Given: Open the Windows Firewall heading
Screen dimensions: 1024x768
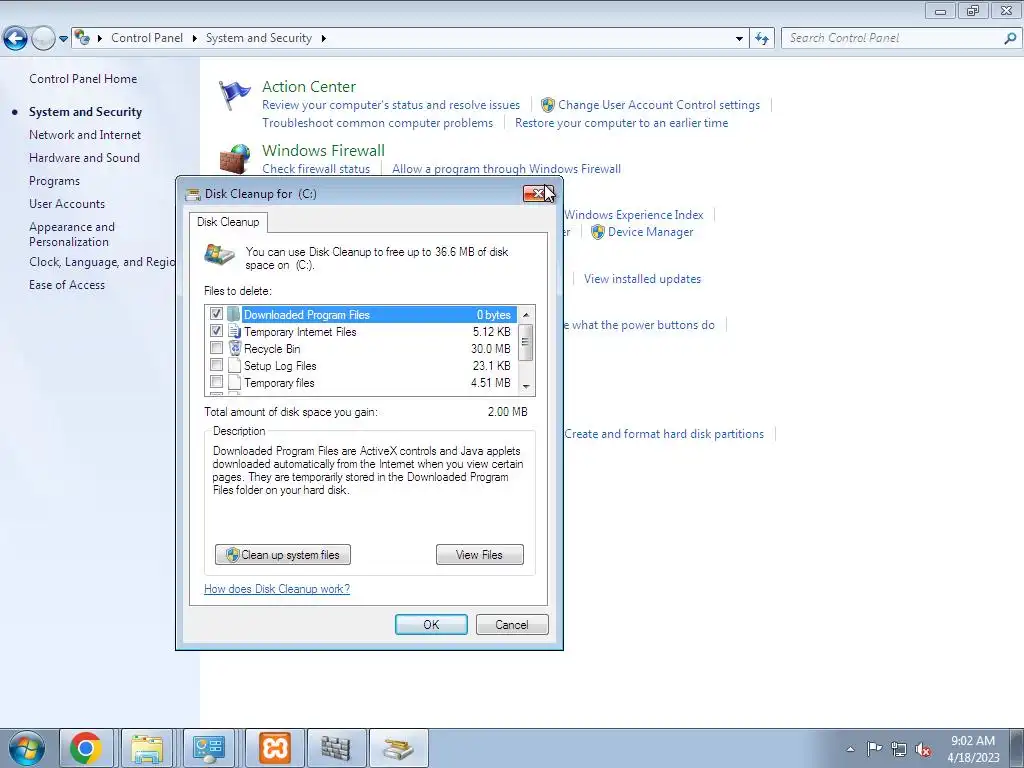Looking at the screenshot, I should tap(323, 151).
